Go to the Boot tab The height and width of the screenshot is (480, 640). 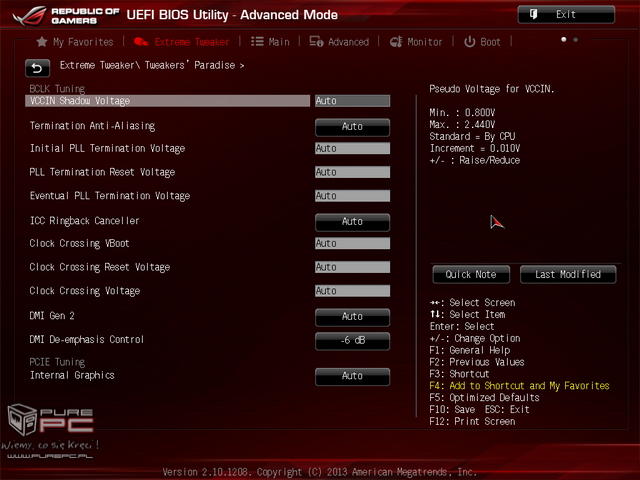[x=482, y=42]
